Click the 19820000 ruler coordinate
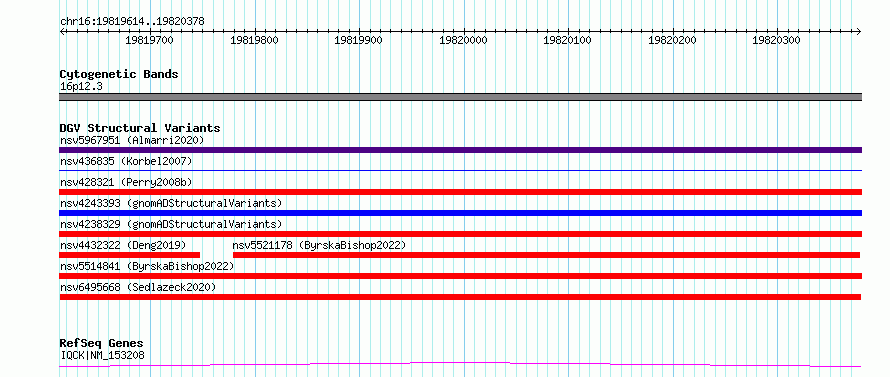 tap(463, 40)
